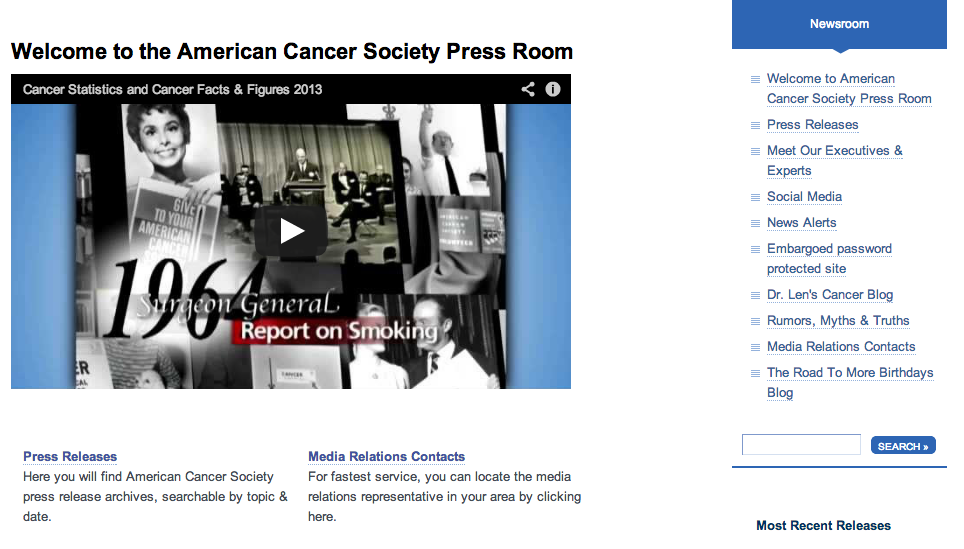
Task: Open Media Relations Contacts in sidebar
Action: pos(841,347)
